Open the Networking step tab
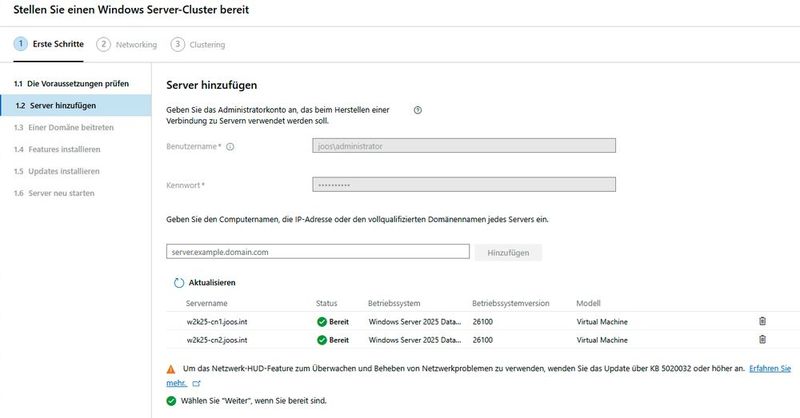800x418 pixels. [127, 44]
